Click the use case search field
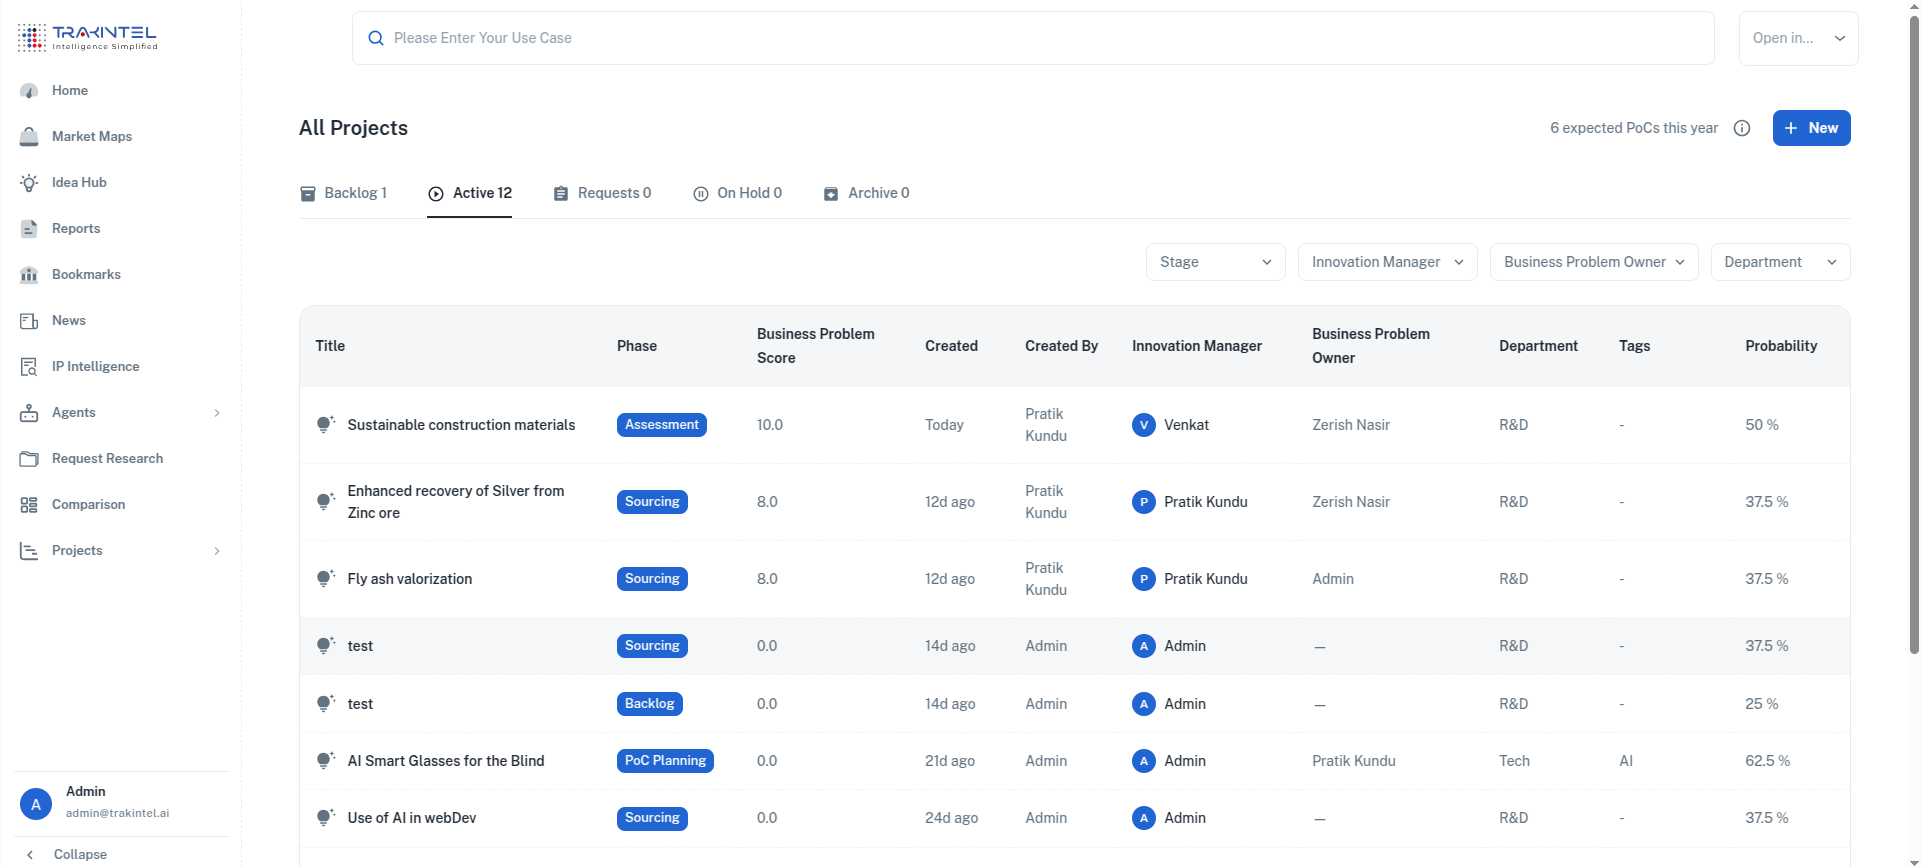The image size is (1922, 867). coord(1033,38)
